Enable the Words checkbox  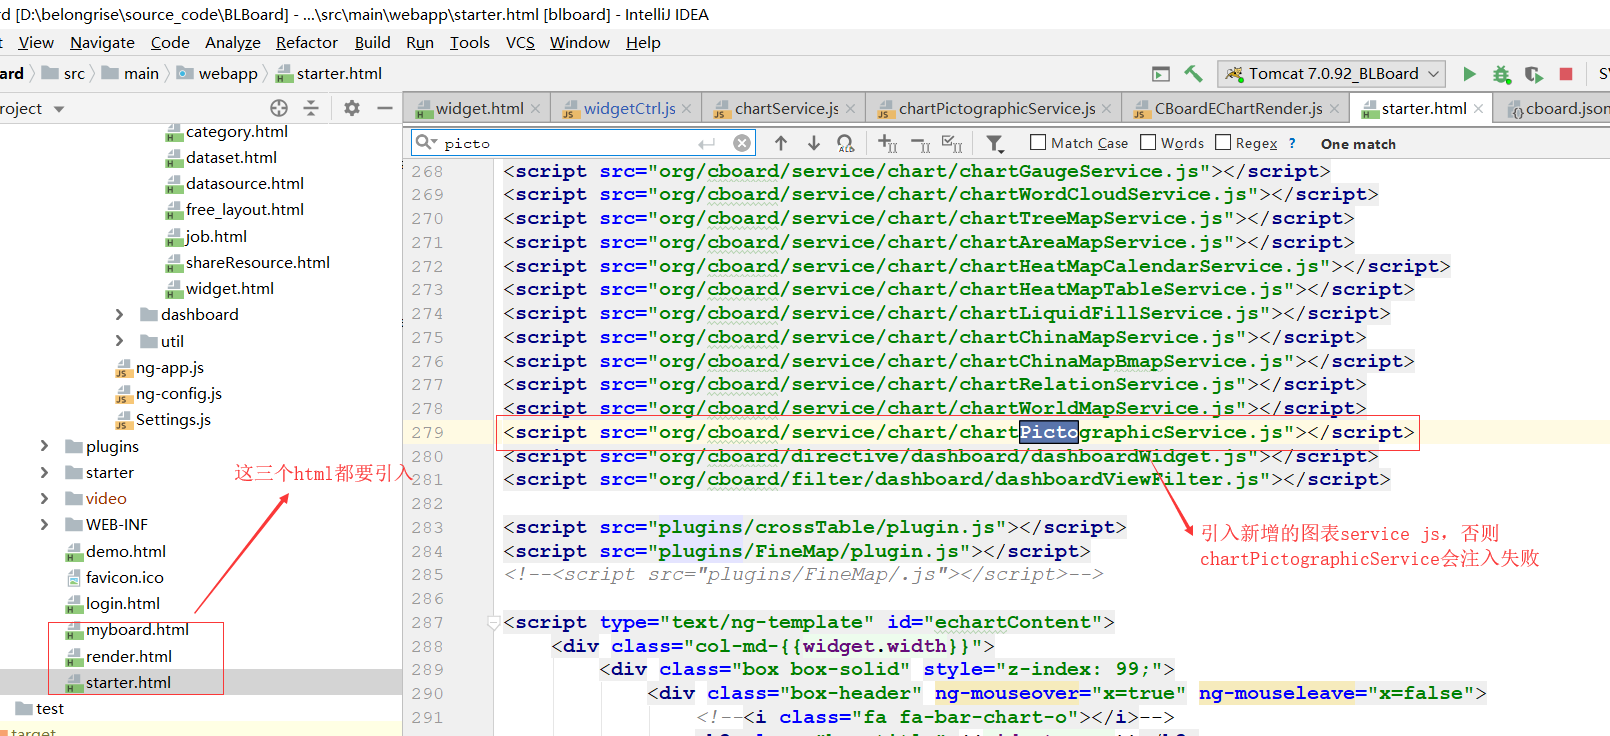[1148, 142]
